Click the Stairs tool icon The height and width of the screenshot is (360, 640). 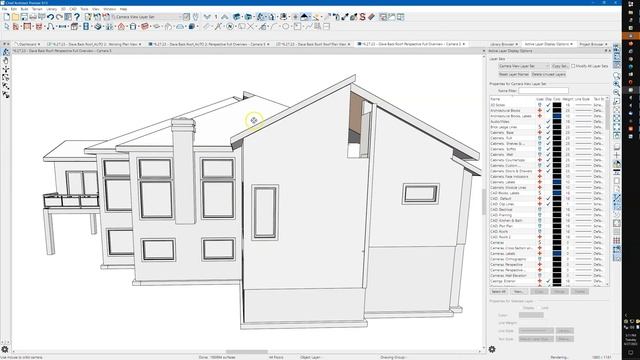[109, 27]
